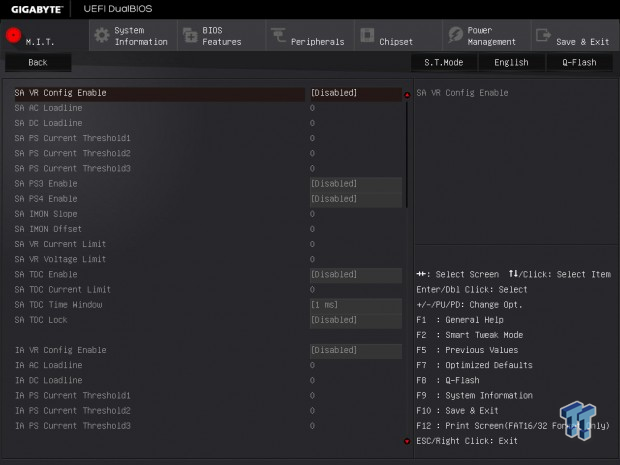The height and width of the screenshot is (465, 620).
Task: Select SA AC Loadline value field
Action: 312,108
